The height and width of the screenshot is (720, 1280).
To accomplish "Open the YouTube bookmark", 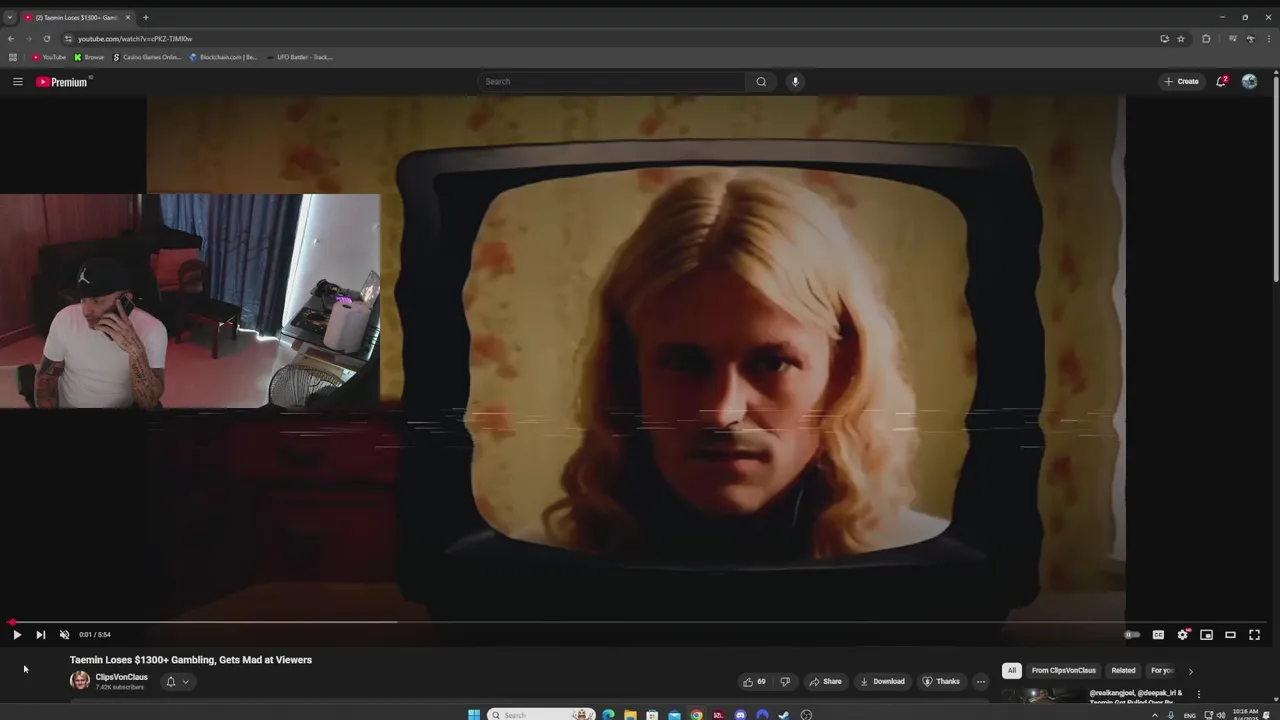I will pyautogui.click(x=49, y=57).
